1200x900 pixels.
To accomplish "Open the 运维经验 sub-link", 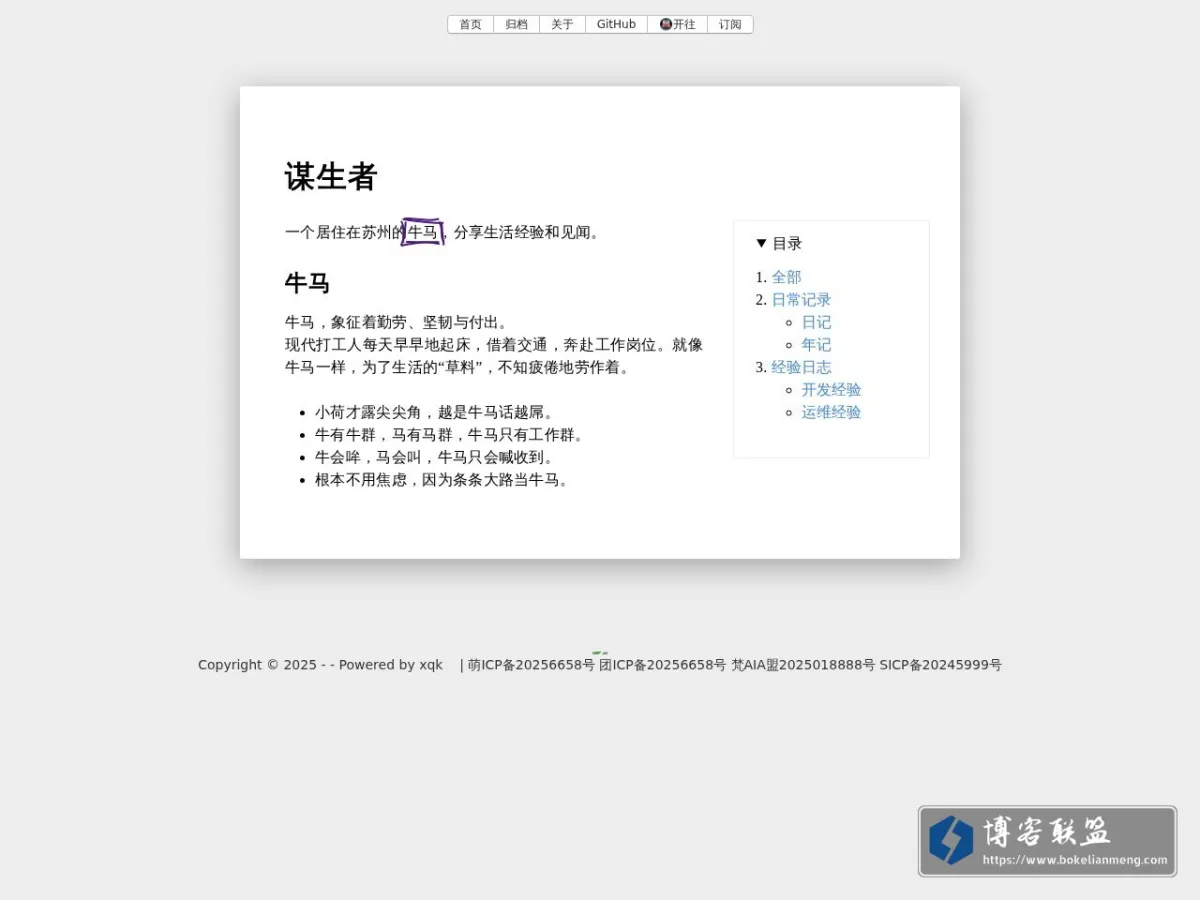I will click(831, 412).
